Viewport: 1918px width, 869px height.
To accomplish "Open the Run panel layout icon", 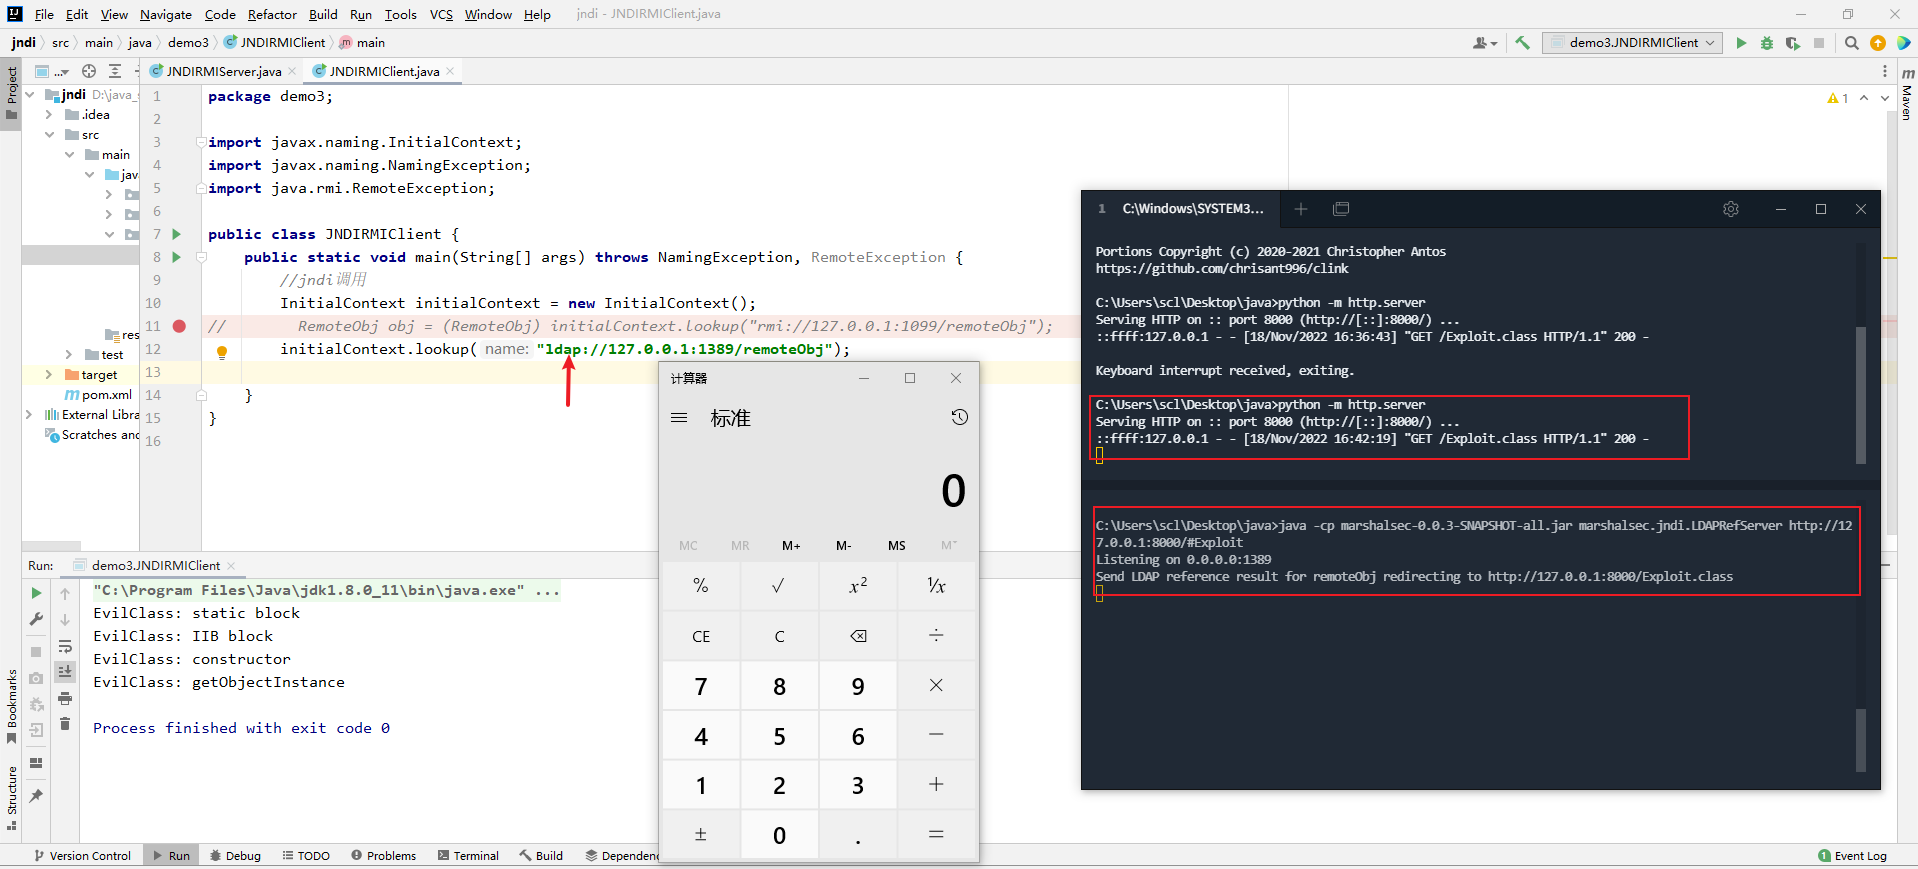I will [x=36, y=763].
